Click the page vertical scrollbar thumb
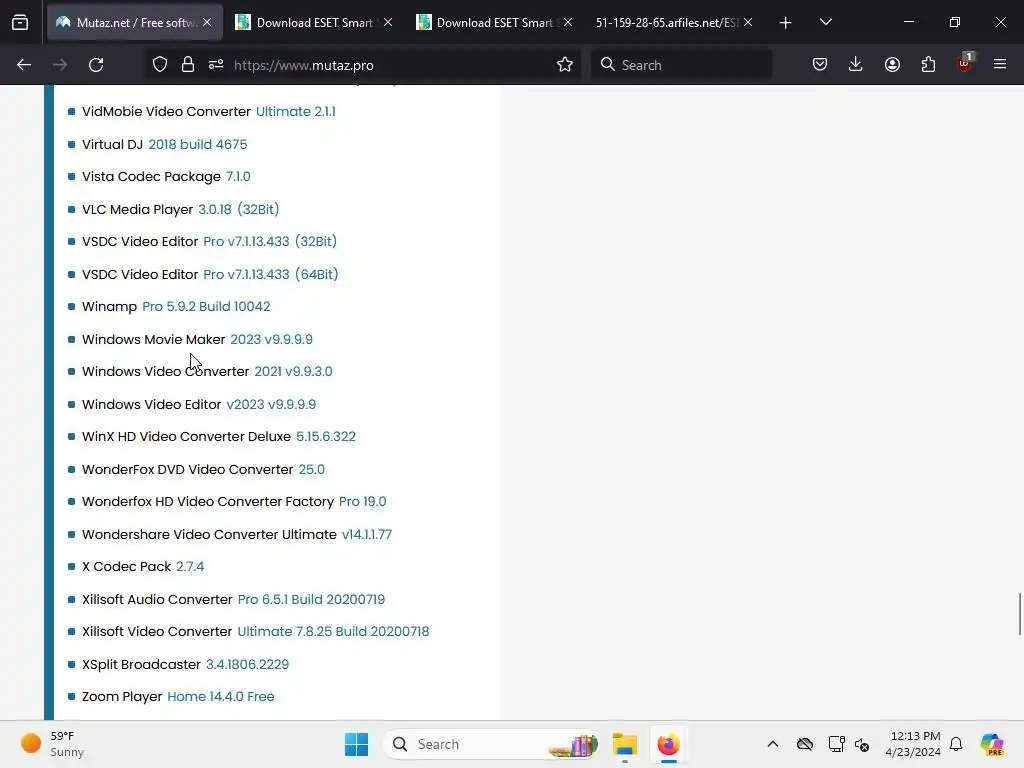 [x=1019, y=613]
